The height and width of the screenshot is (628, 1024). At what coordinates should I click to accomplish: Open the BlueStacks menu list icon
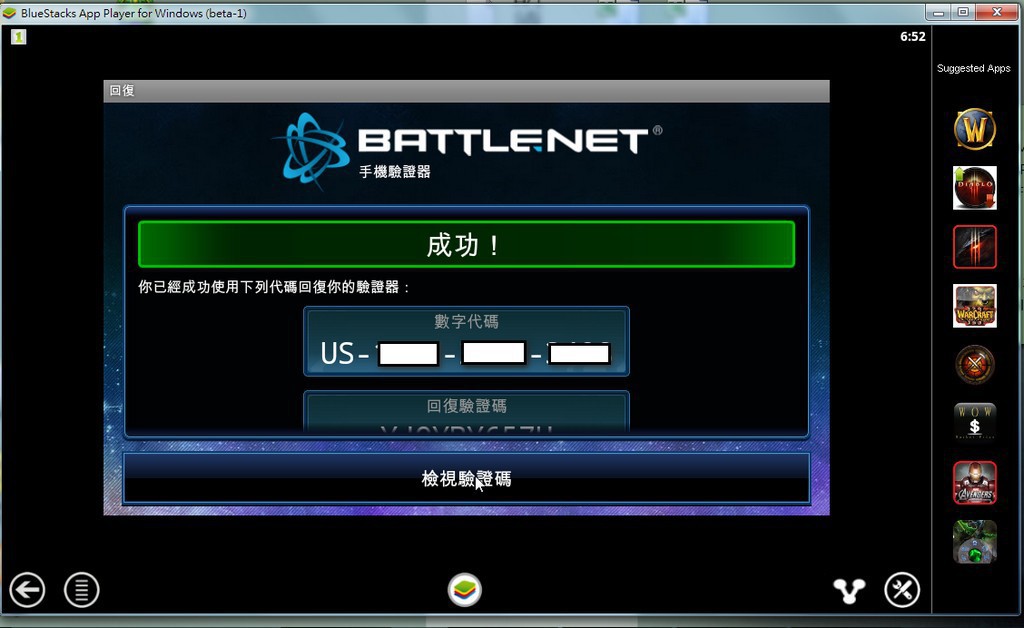coord(82,590)
